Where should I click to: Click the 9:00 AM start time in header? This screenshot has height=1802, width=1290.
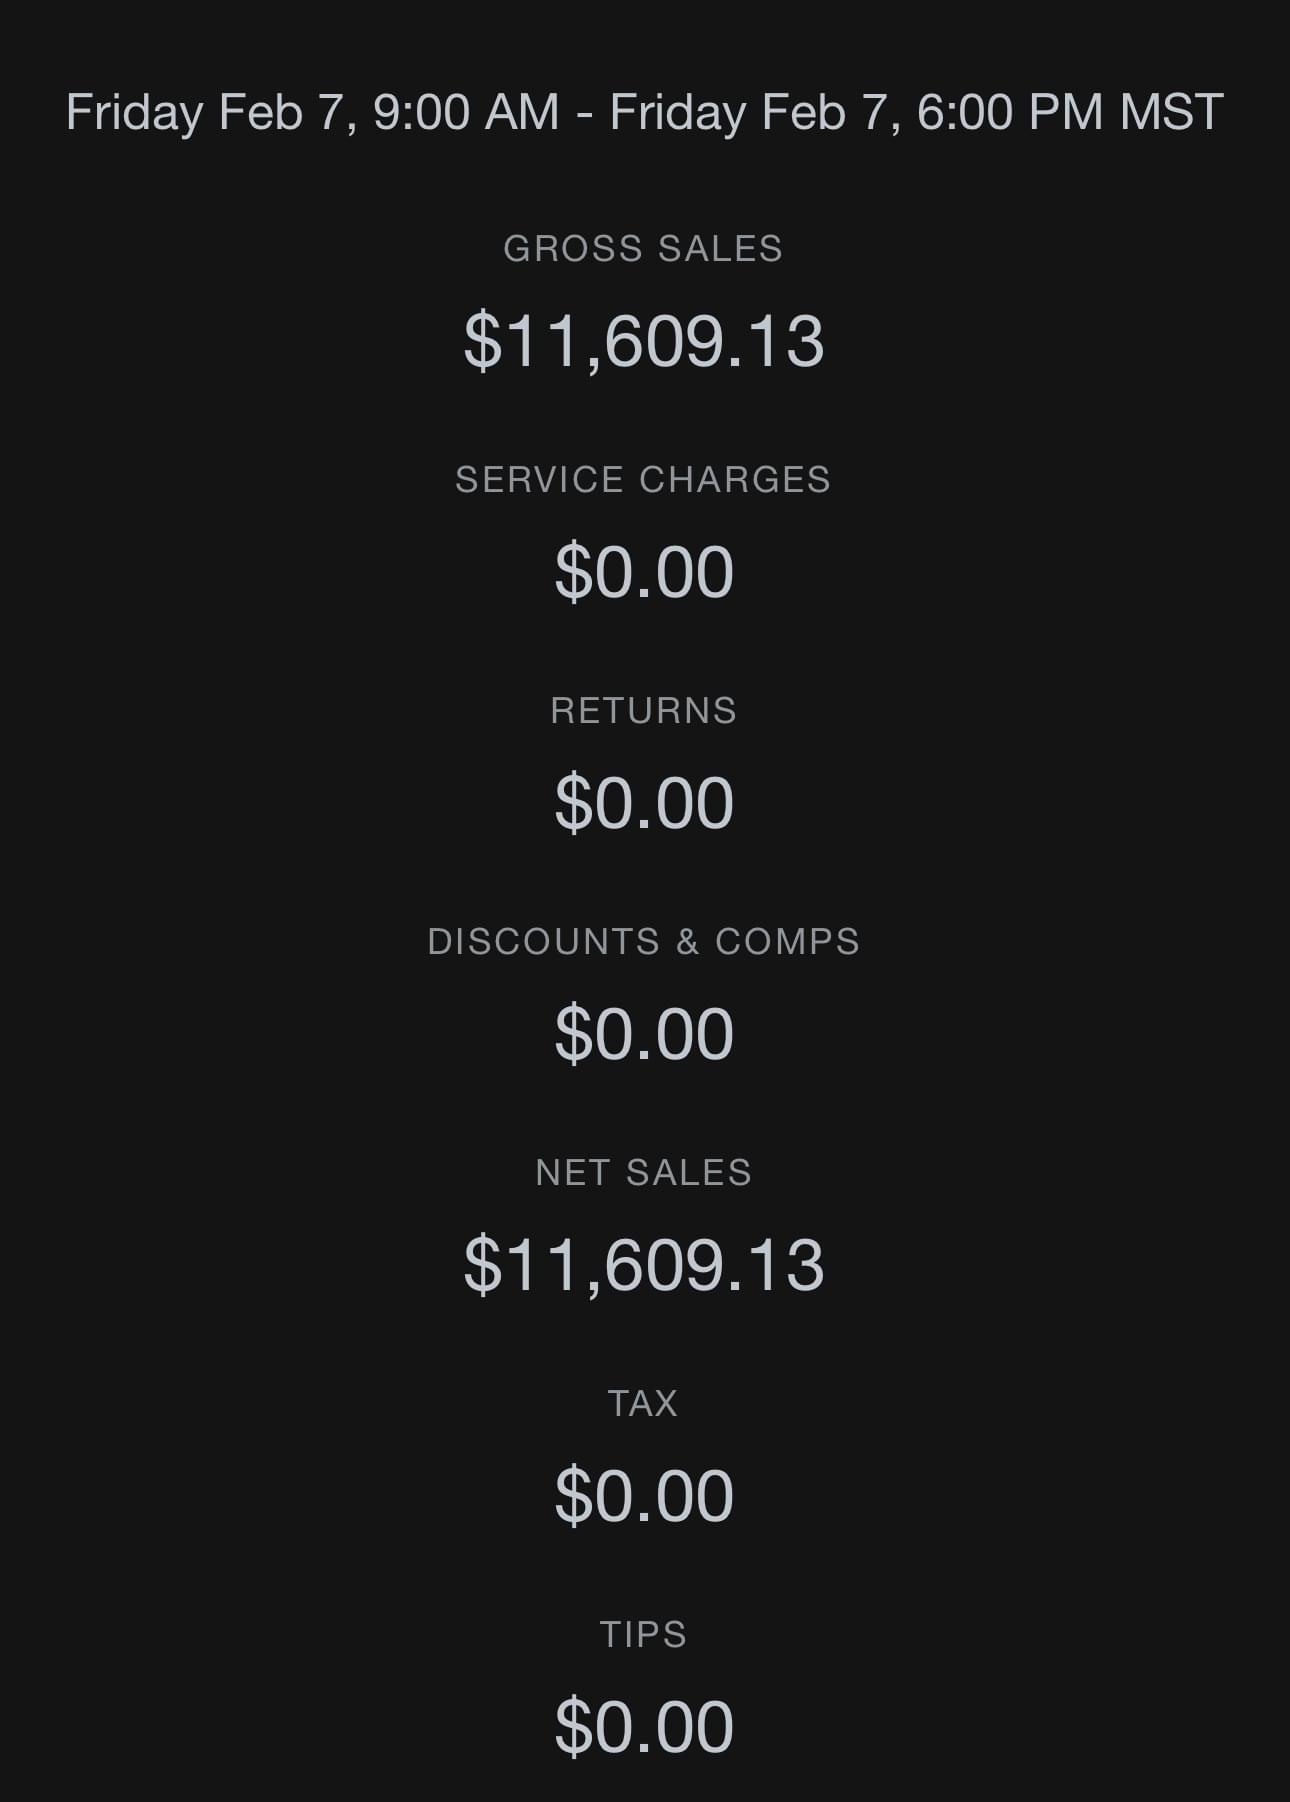(466, 112)
